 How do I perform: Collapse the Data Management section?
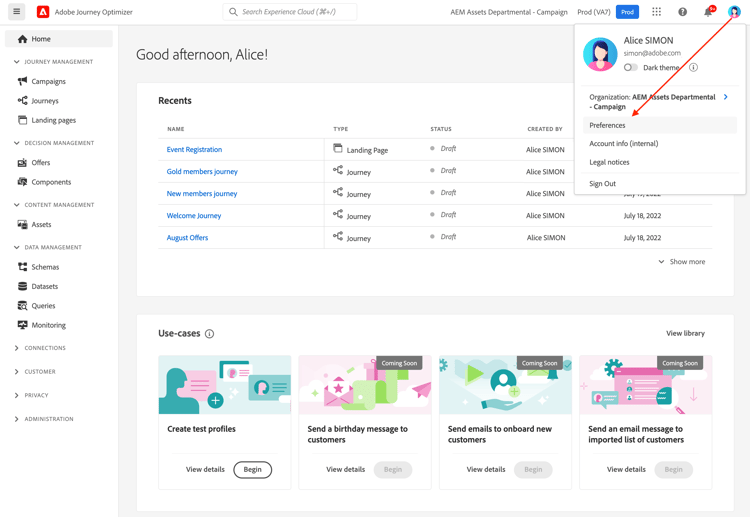17,247
